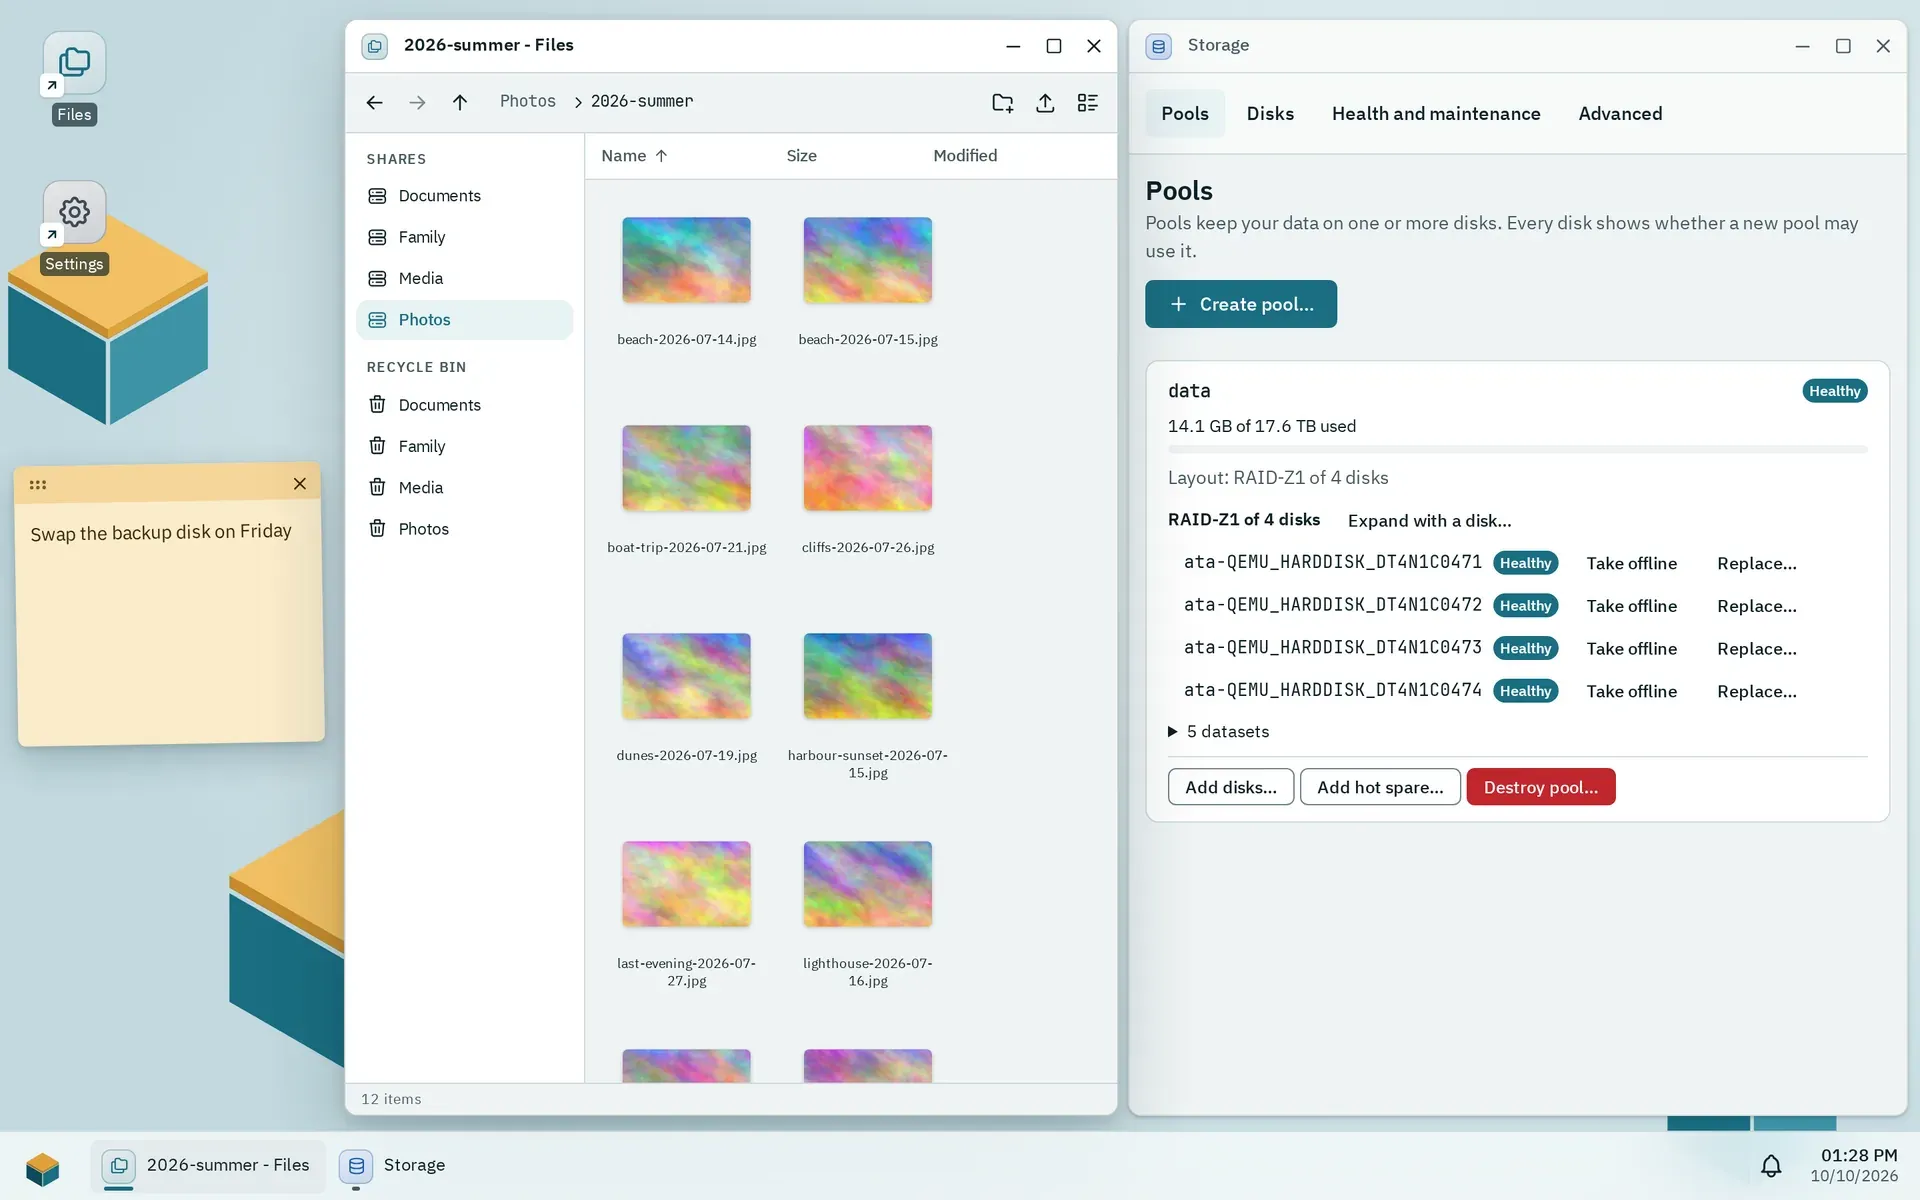Image resolution: width=1920 pixels, height=1200 pixels.
Task: Go back in Files navigation
Action: click(374, 102)
